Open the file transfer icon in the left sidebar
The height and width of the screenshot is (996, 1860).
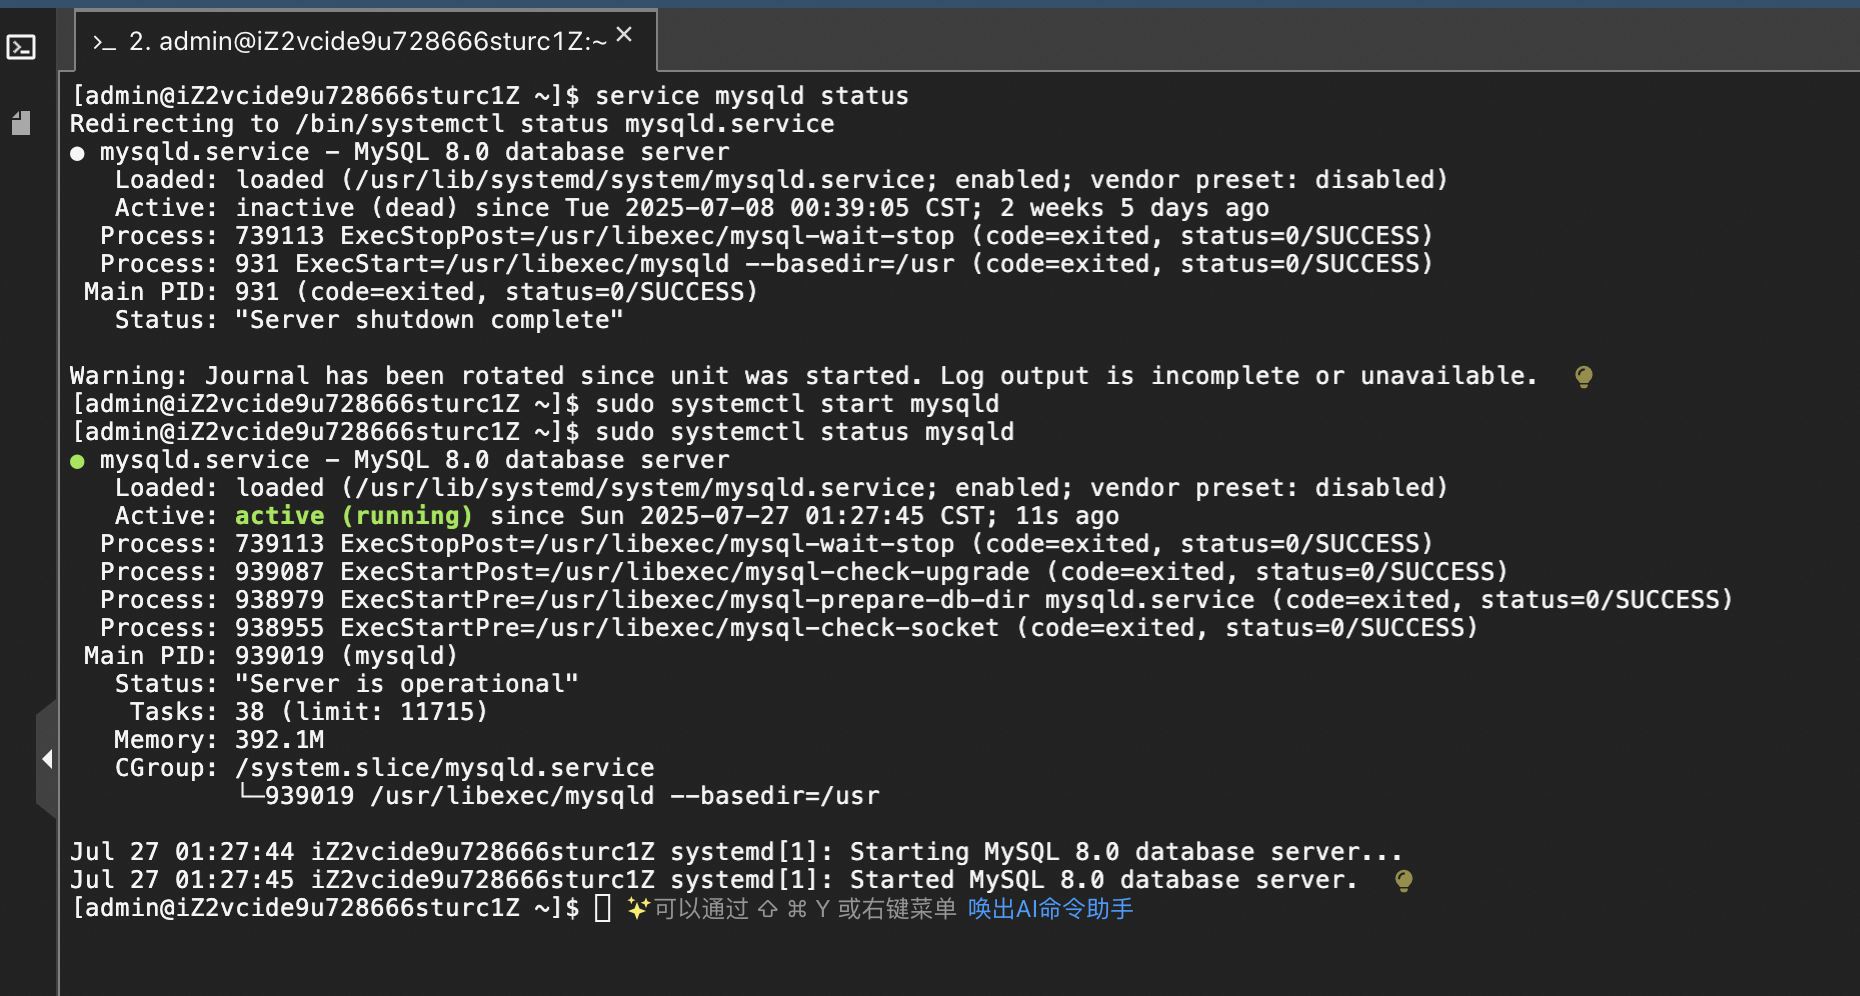(21, 123)
